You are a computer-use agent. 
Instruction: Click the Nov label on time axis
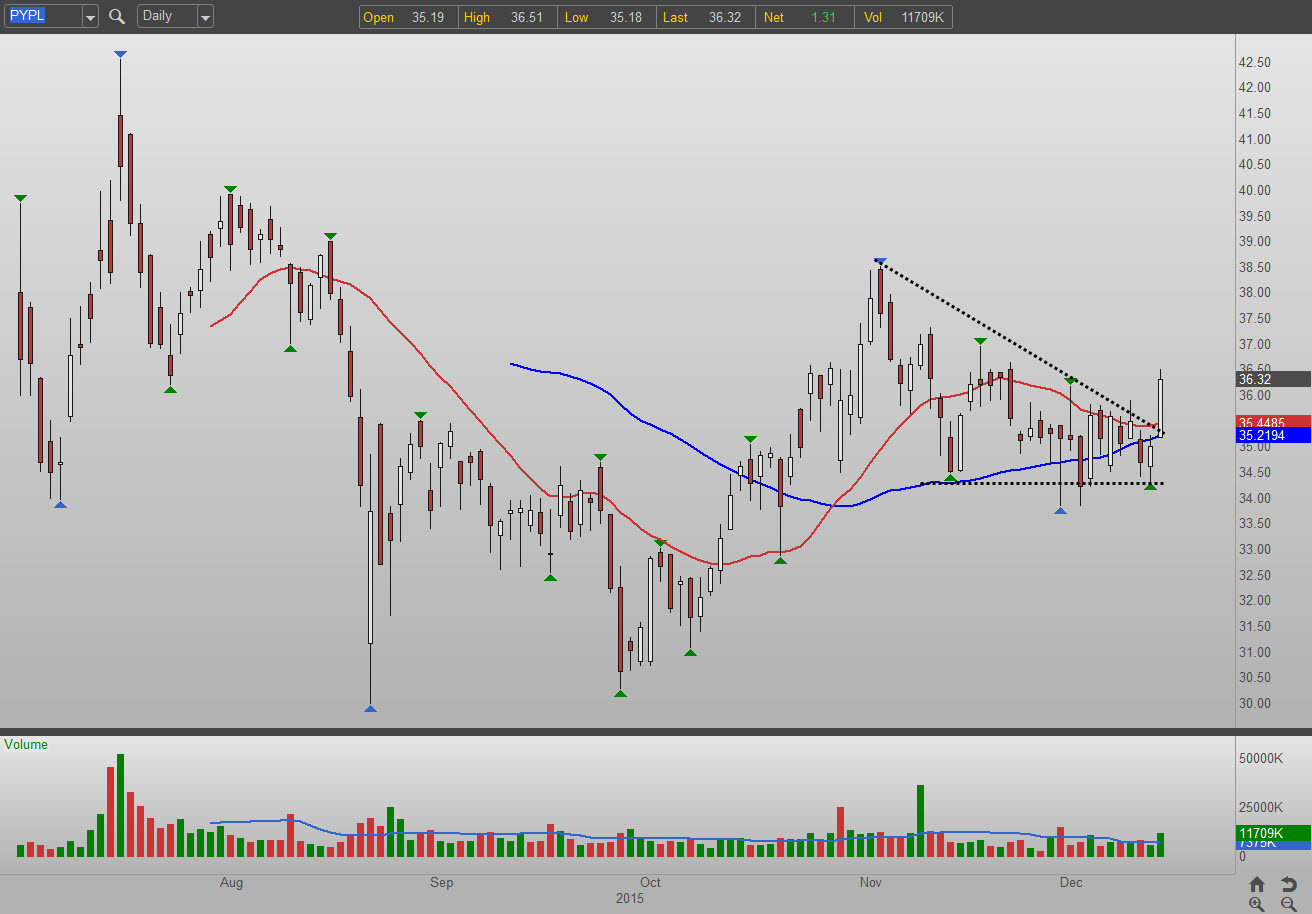(871, 883)
